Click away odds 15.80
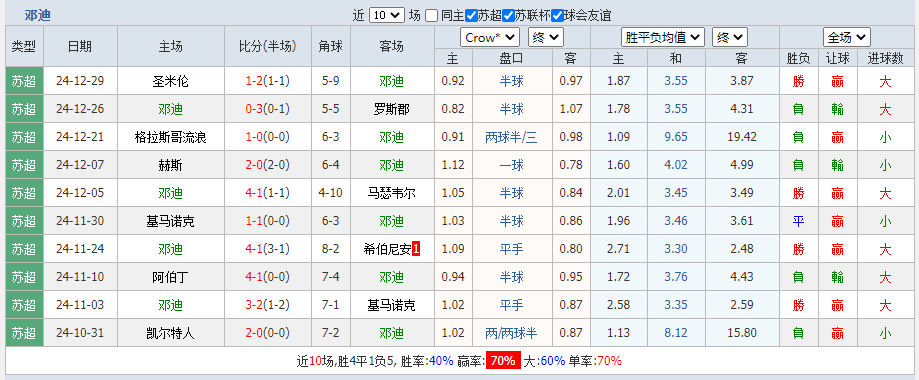 click(x=742, y=333)
